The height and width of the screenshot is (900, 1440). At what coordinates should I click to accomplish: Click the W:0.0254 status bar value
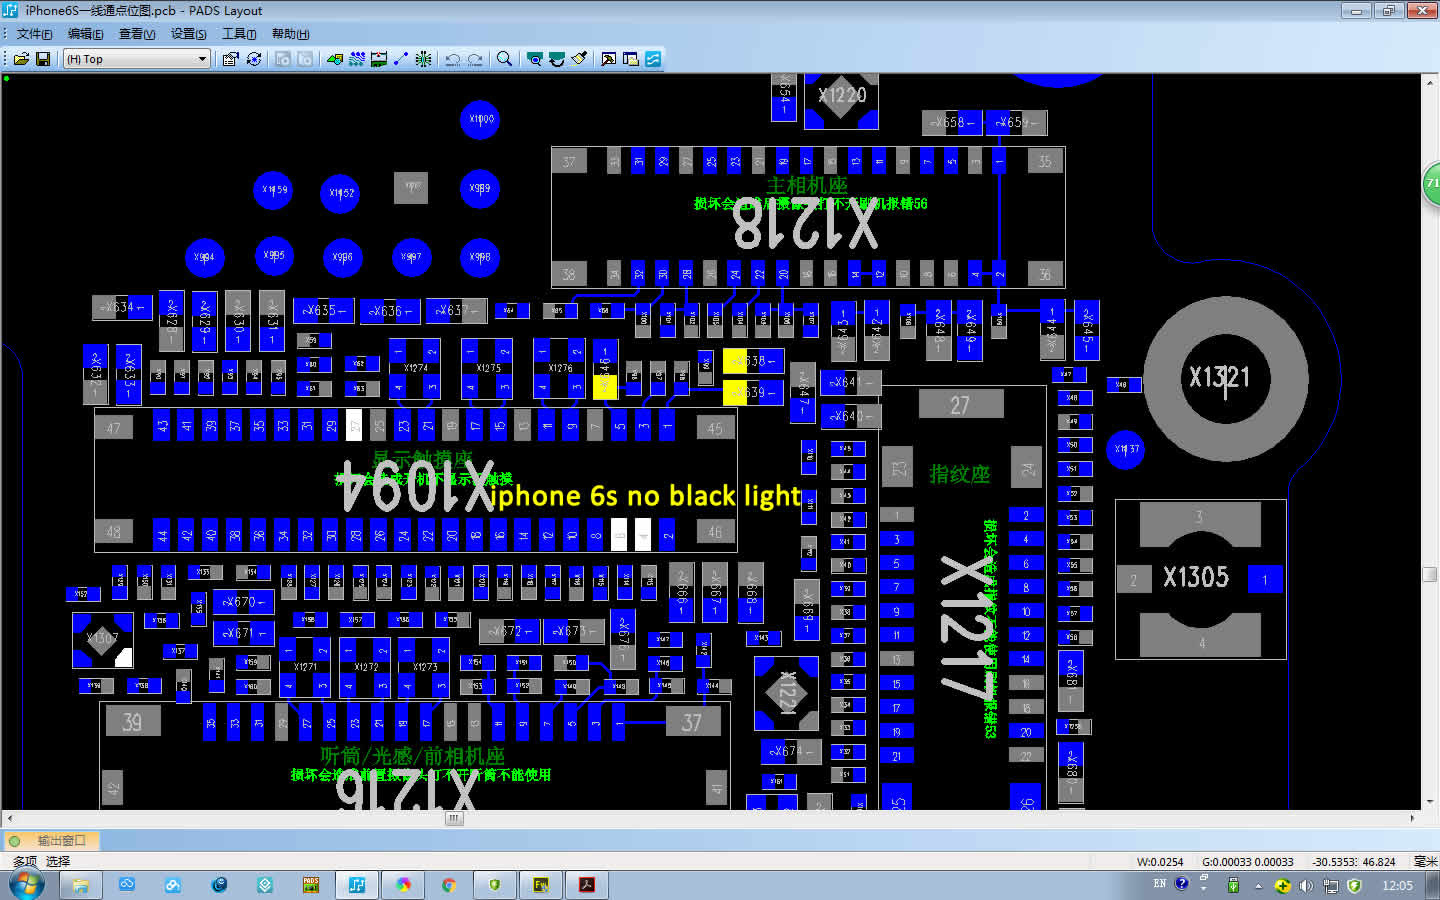[1160, 862]
